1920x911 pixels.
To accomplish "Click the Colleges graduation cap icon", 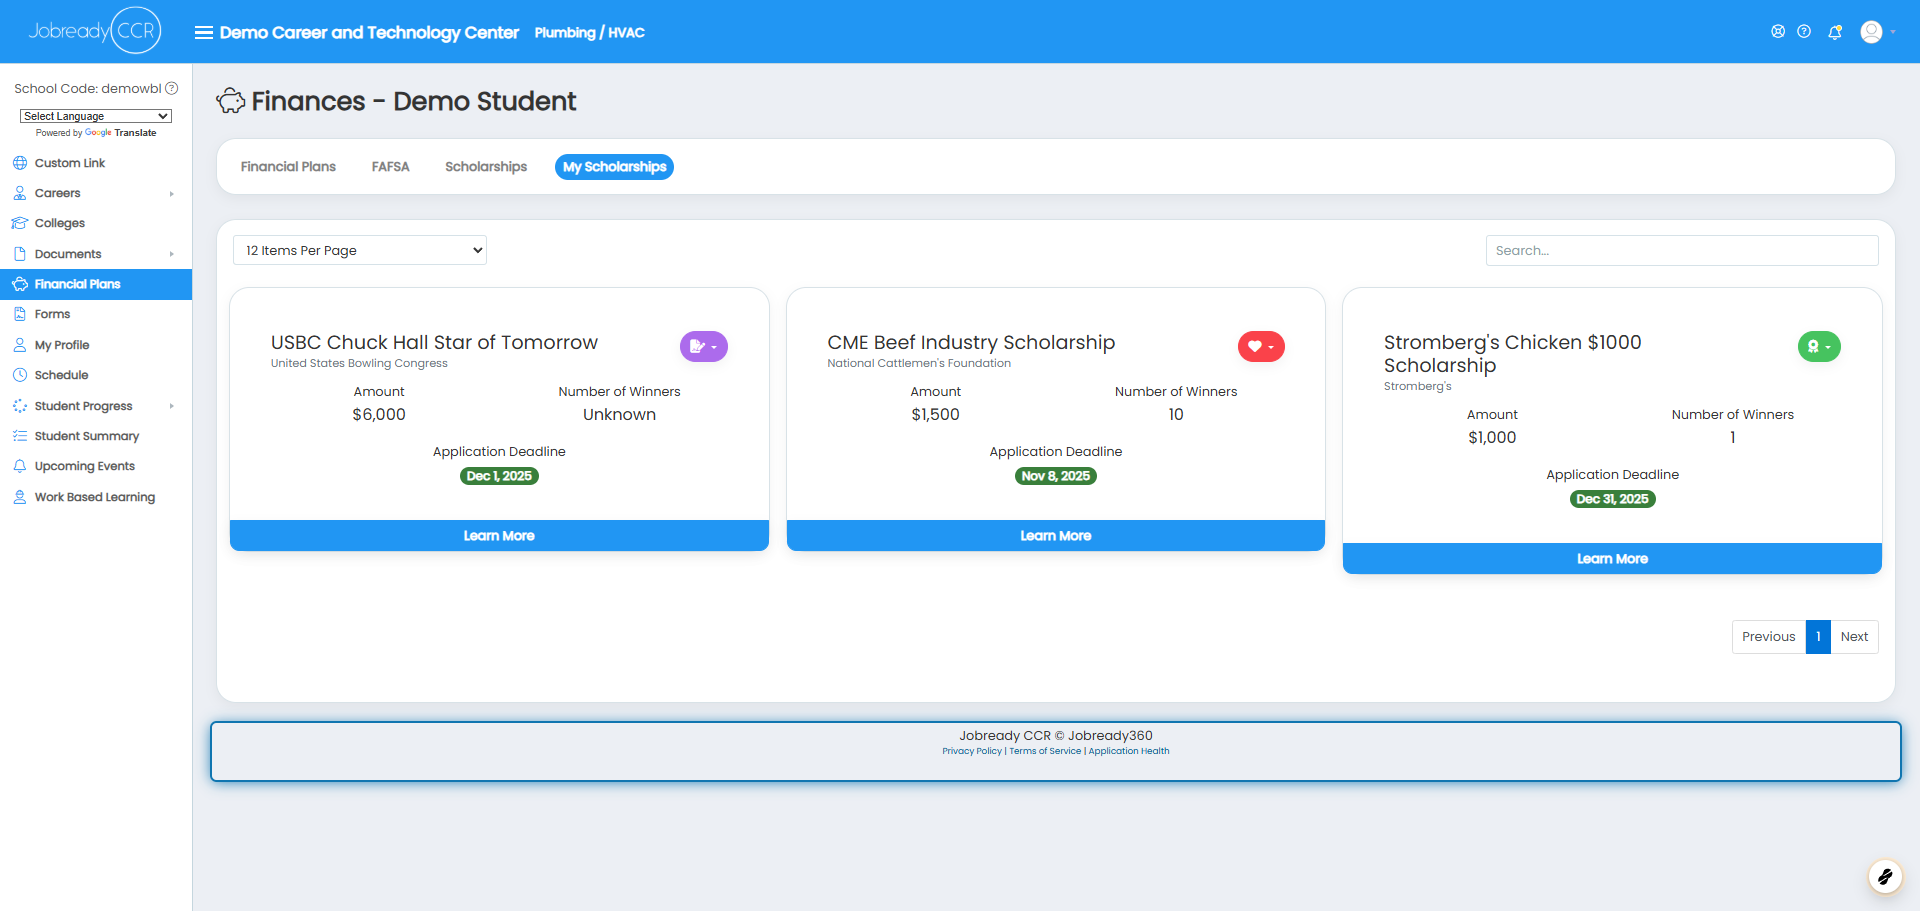I will click(x=20, y=223).
